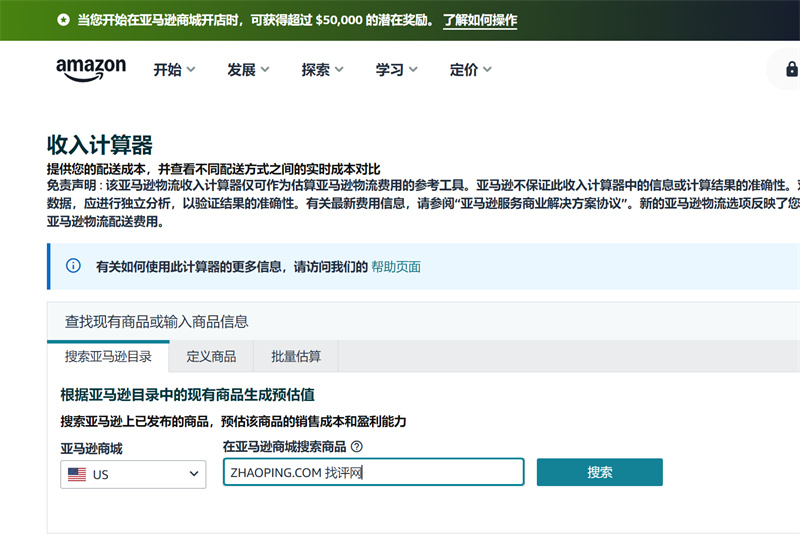Image resolution: width=800 pixels, height=544 pixels.
Task: Expand the 发展 navigation menu
Action: (x=248, y=69)
